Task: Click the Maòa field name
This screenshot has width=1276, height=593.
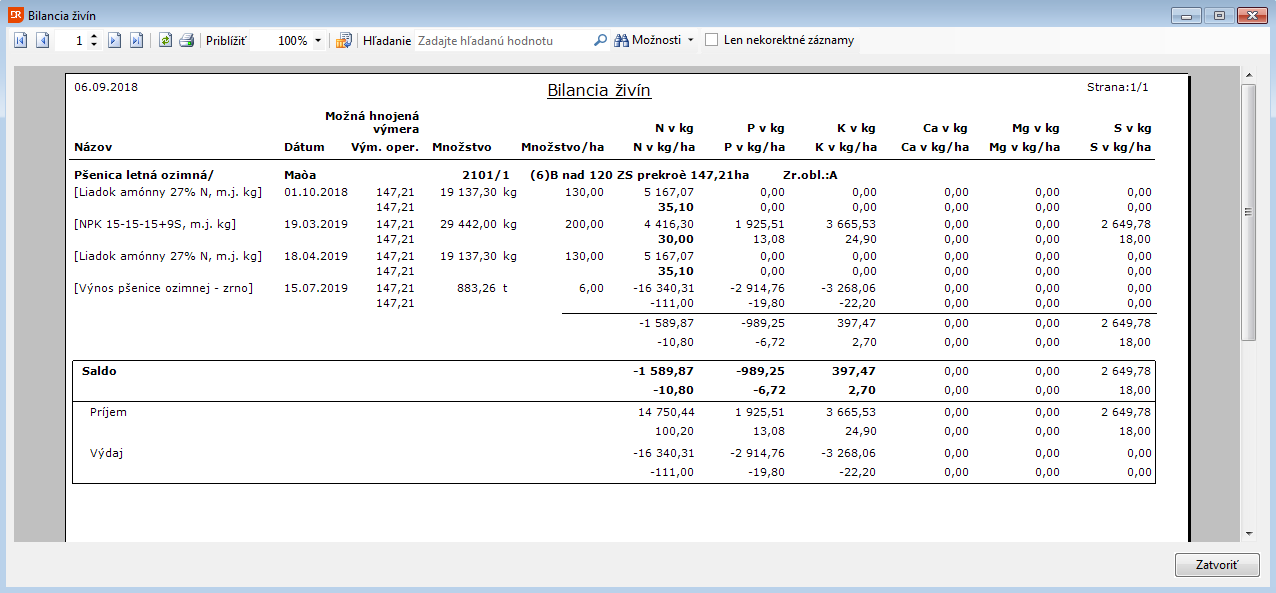Action: [x=301, y=175]
